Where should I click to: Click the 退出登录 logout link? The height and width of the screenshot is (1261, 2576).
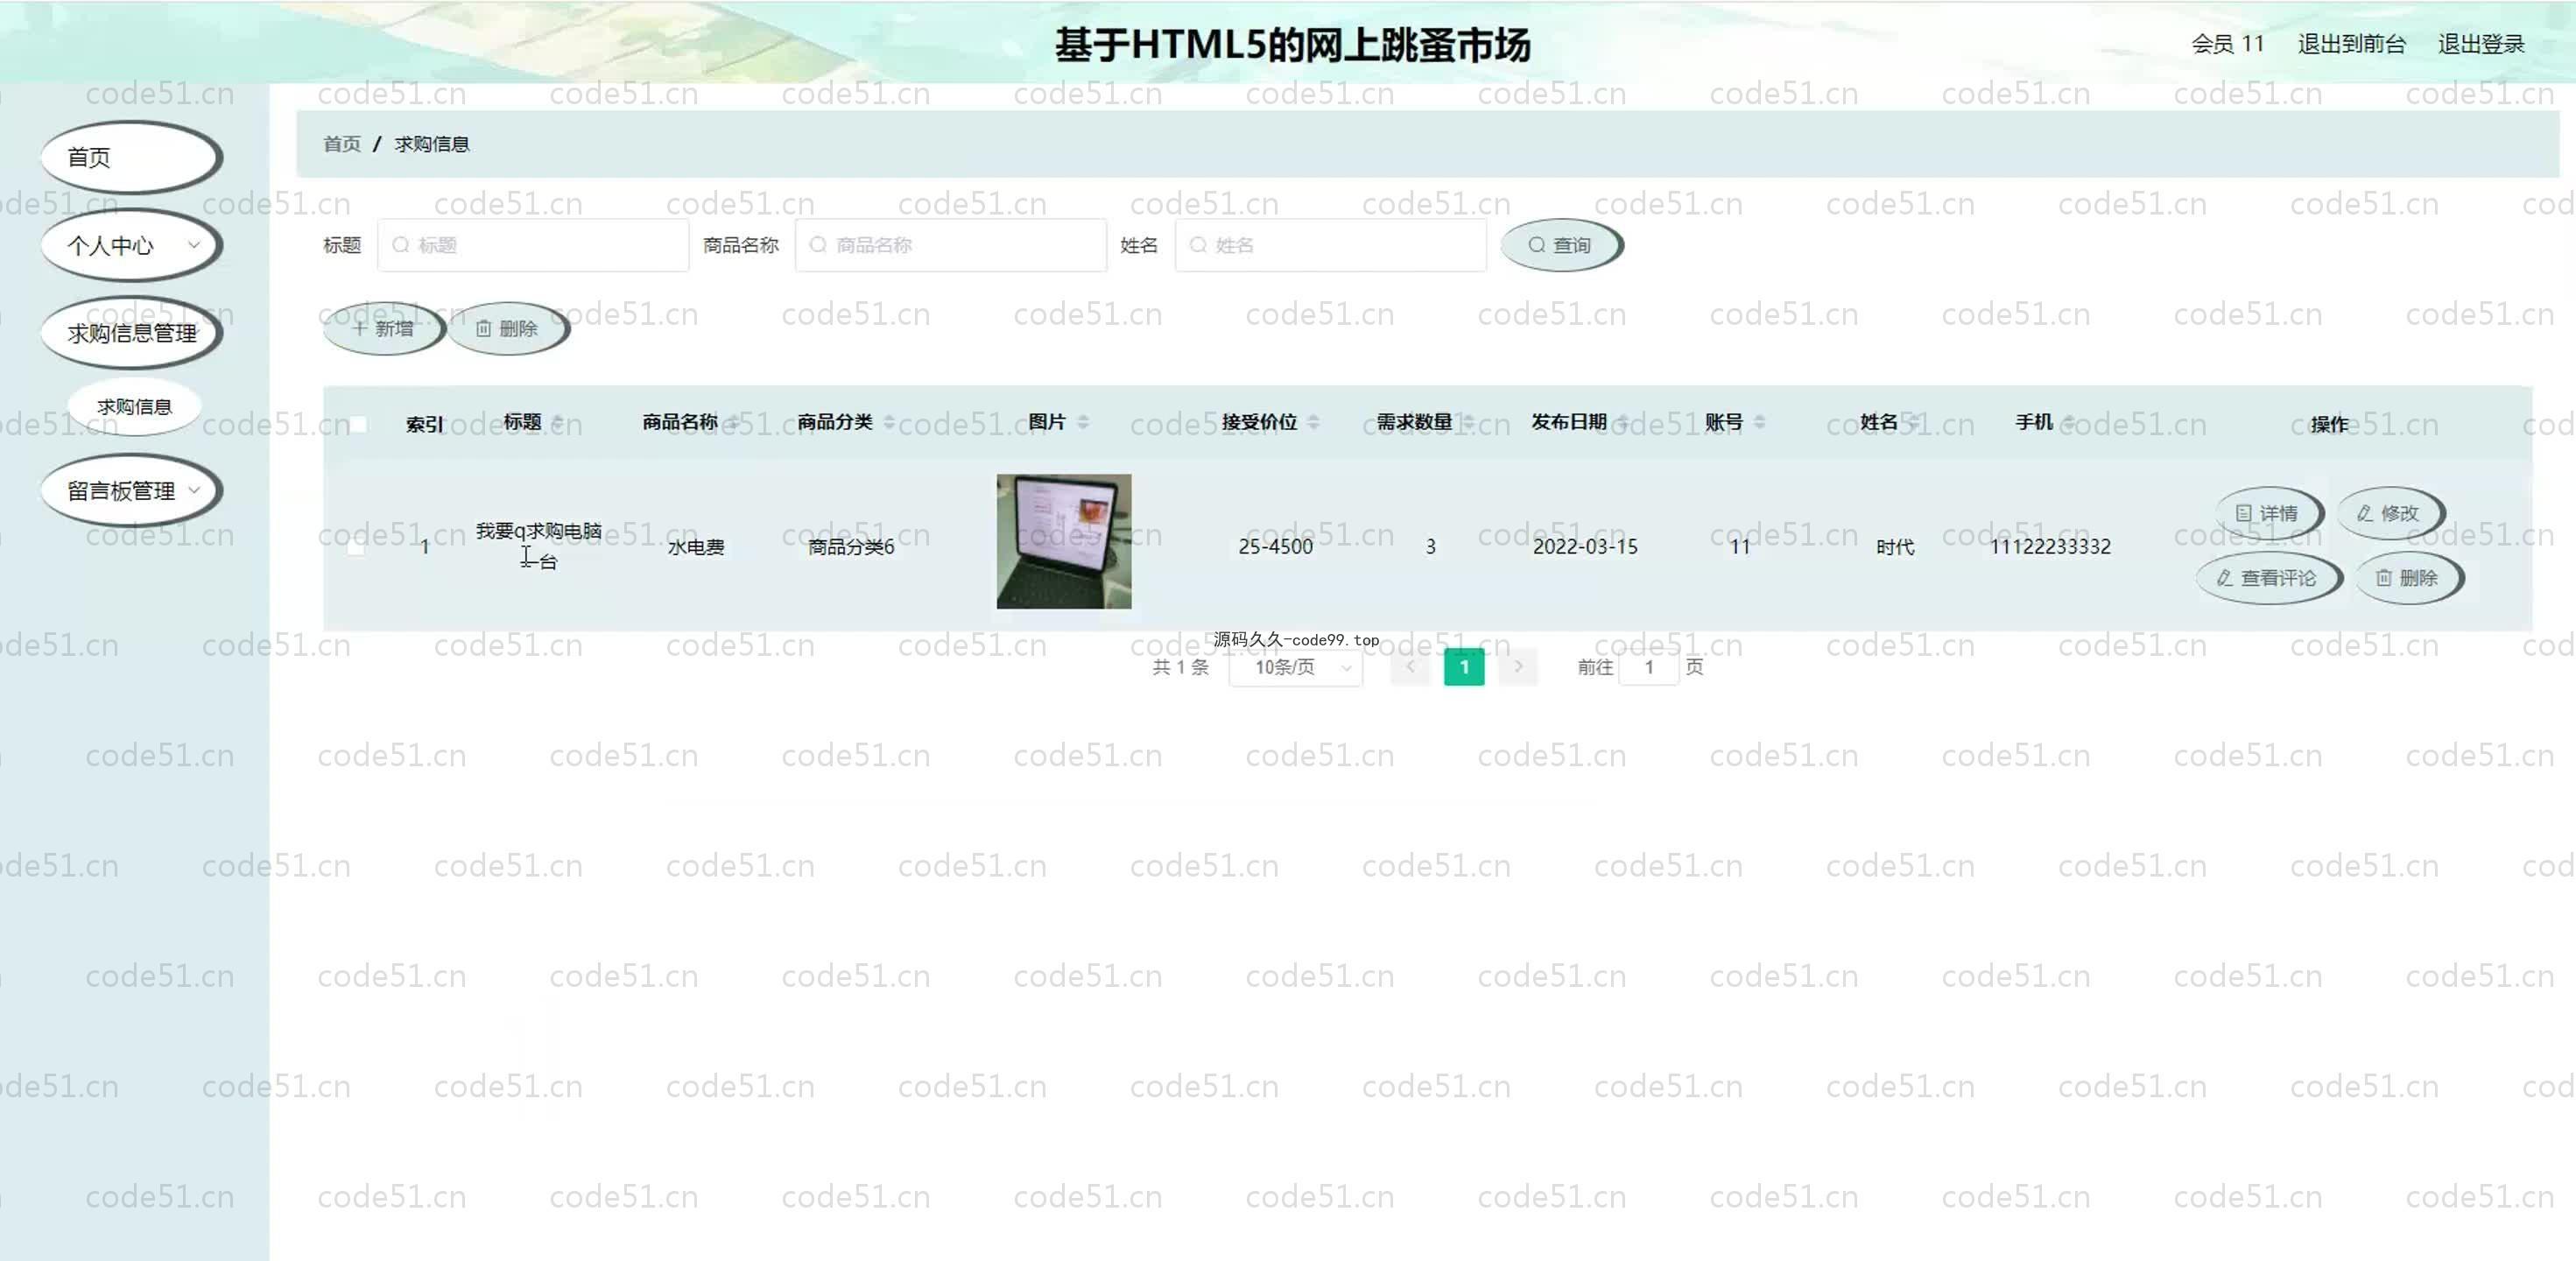(x=2481, y=44)
